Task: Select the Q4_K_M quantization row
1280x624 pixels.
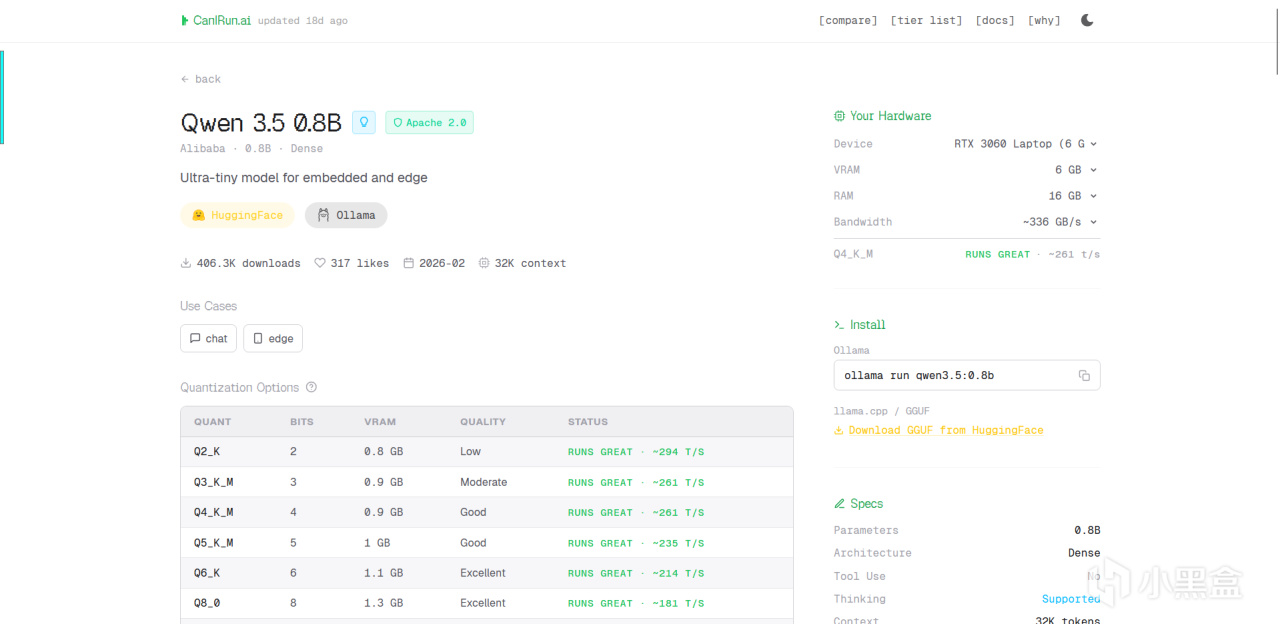Action: [x=486, y=512]
